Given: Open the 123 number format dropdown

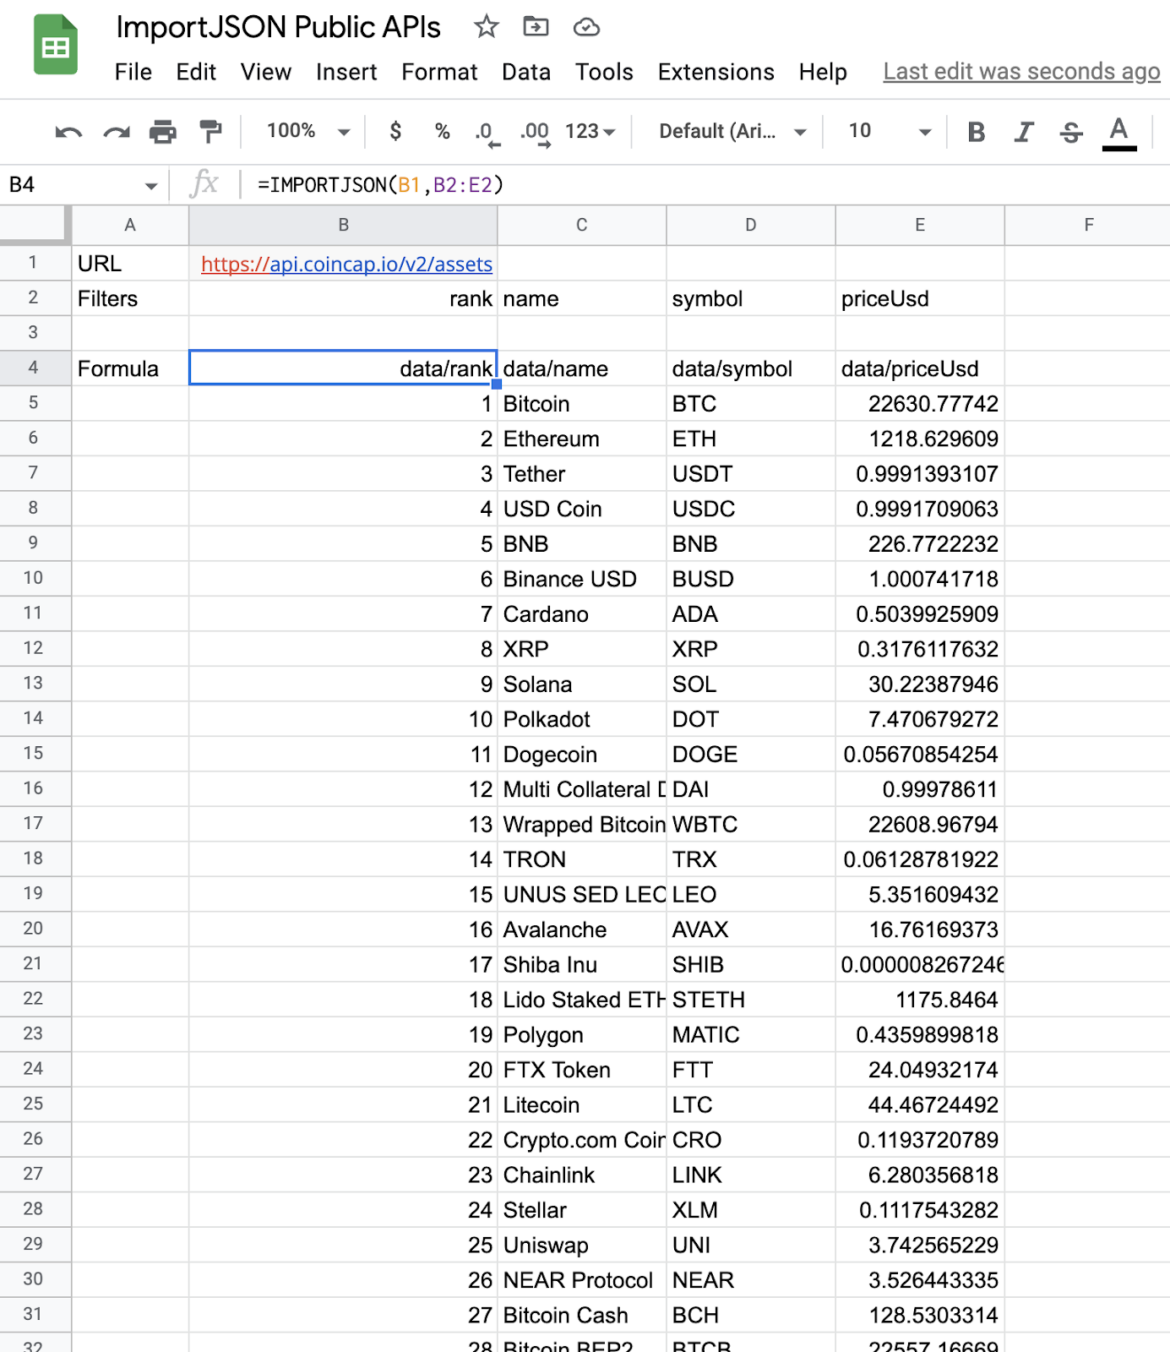Looking at the screenshot, I should [589, 131].
